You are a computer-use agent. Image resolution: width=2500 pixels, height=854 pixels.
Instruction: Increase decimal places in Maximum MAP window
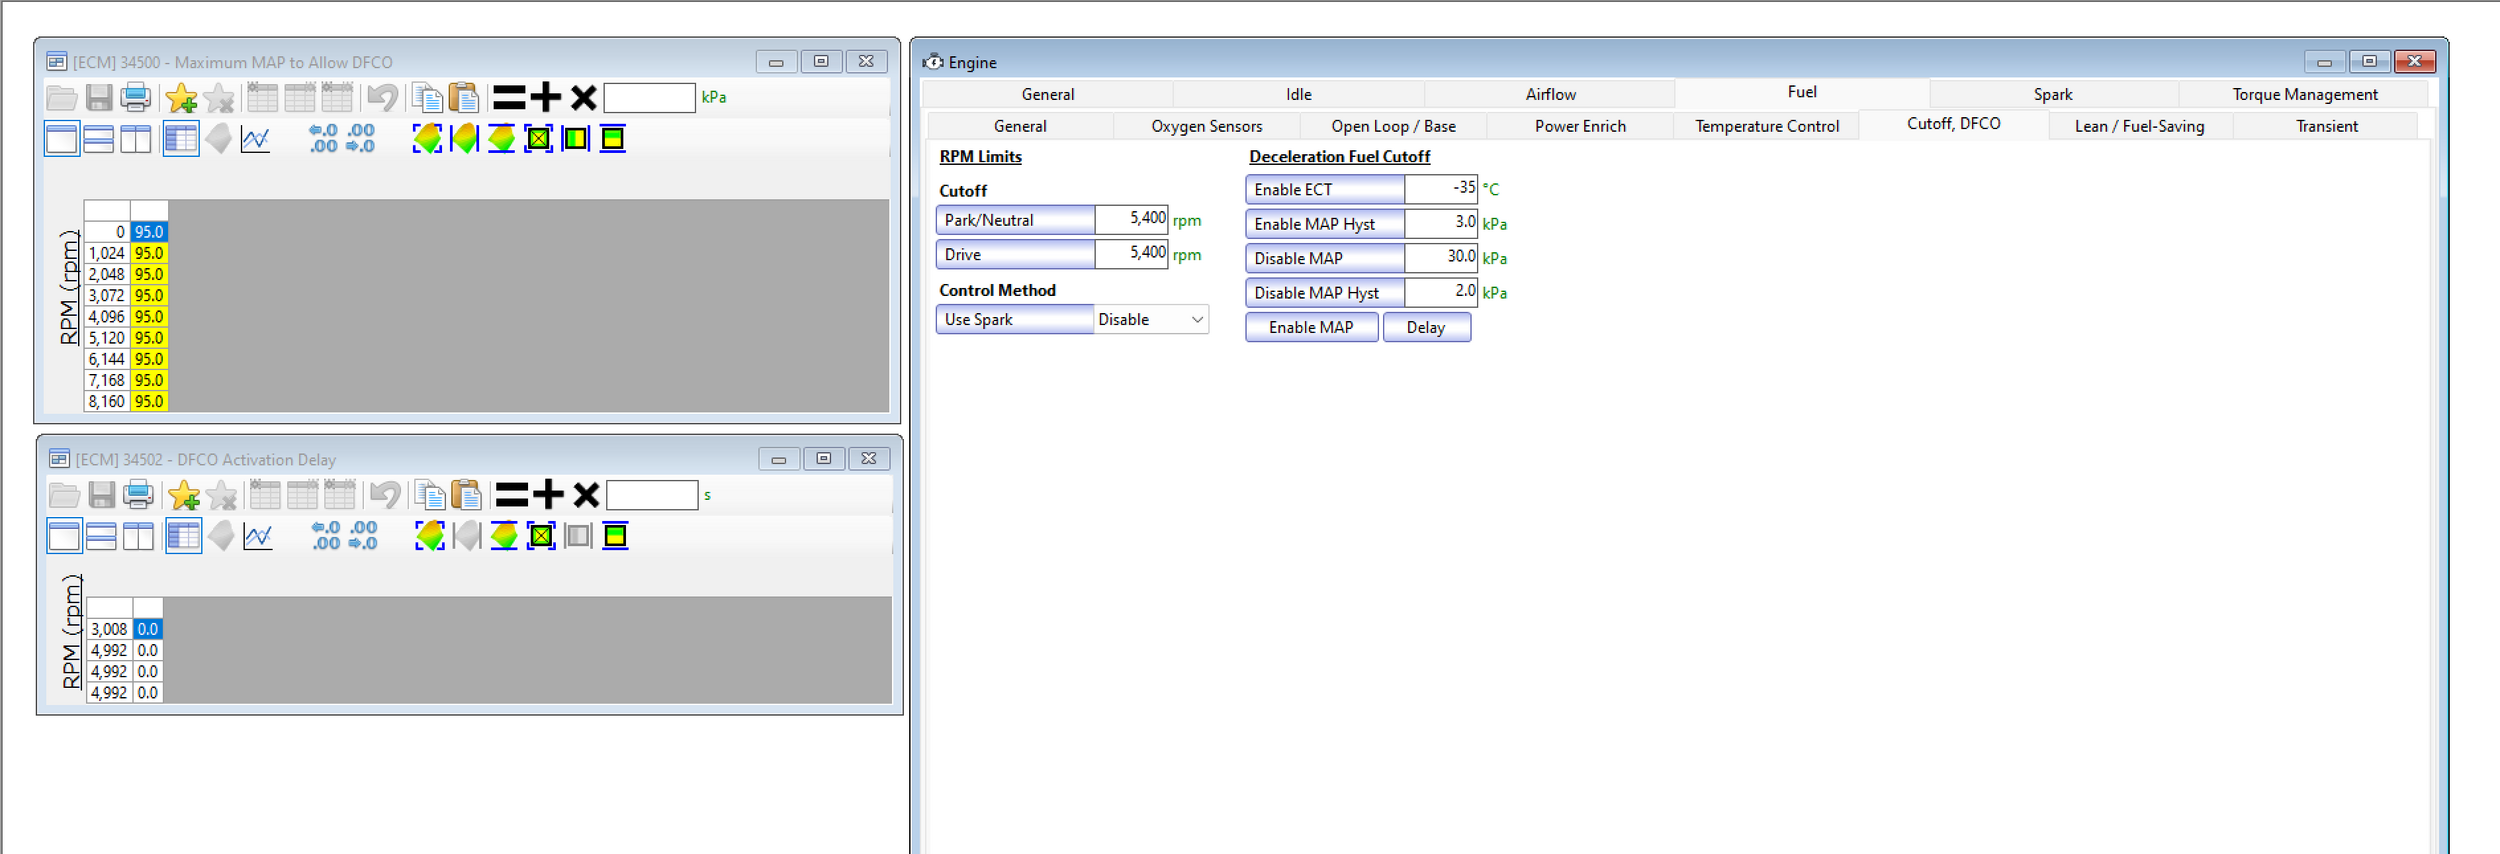point(323,139)
